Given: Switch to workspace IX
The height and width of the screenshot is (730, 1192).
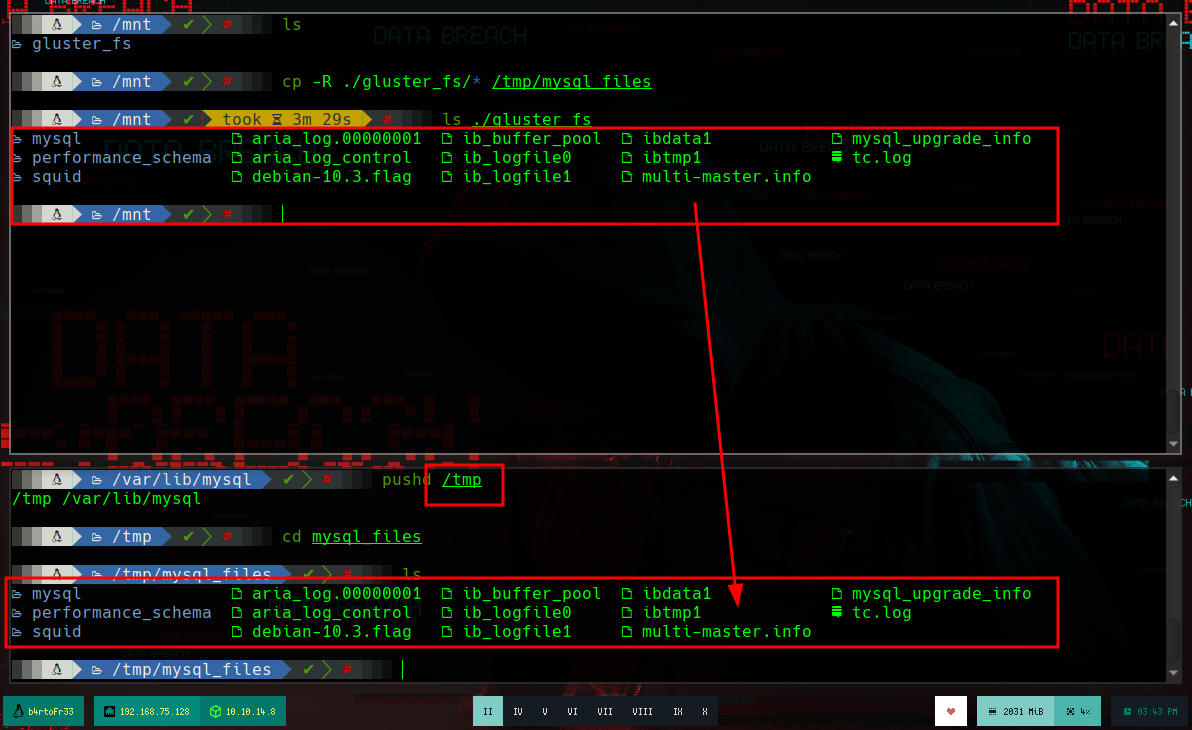Looking at the screenshot, I should tap(677, 712).
